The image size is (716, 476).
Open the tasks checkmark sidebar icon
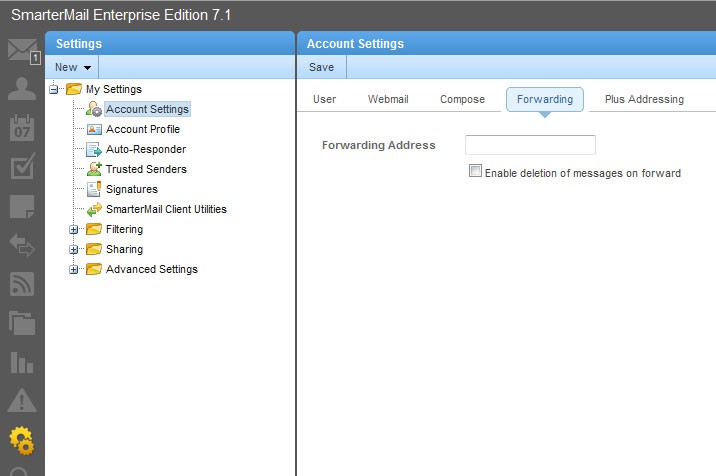click(x=22, y=167)
